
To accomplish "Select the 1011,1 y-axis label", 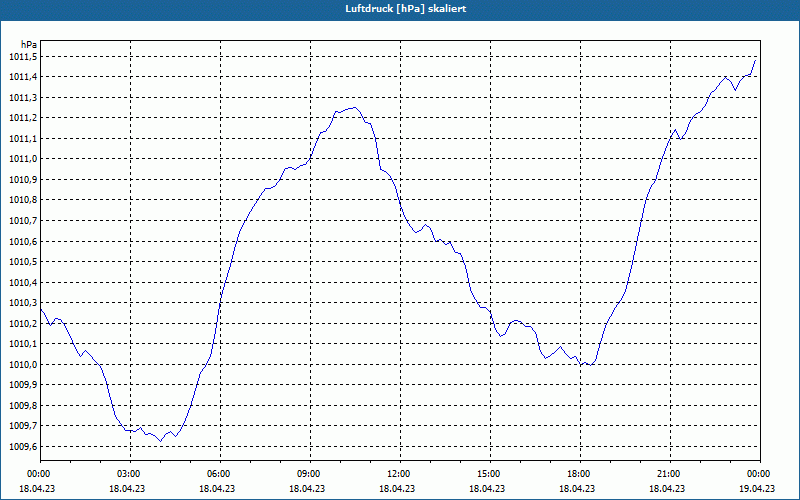I will [23, 139].
